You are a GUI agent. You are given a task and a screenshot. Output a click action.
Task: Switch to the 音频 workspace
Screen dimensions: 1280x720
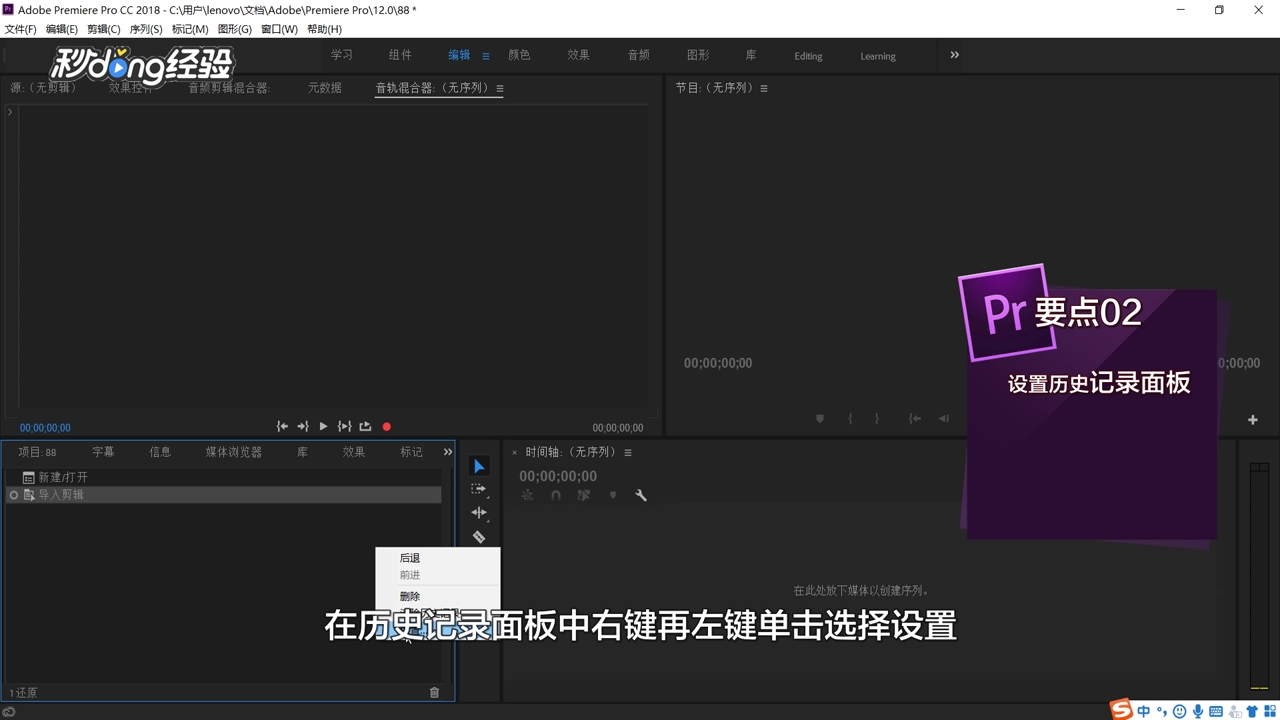click(x=639, y=55)
